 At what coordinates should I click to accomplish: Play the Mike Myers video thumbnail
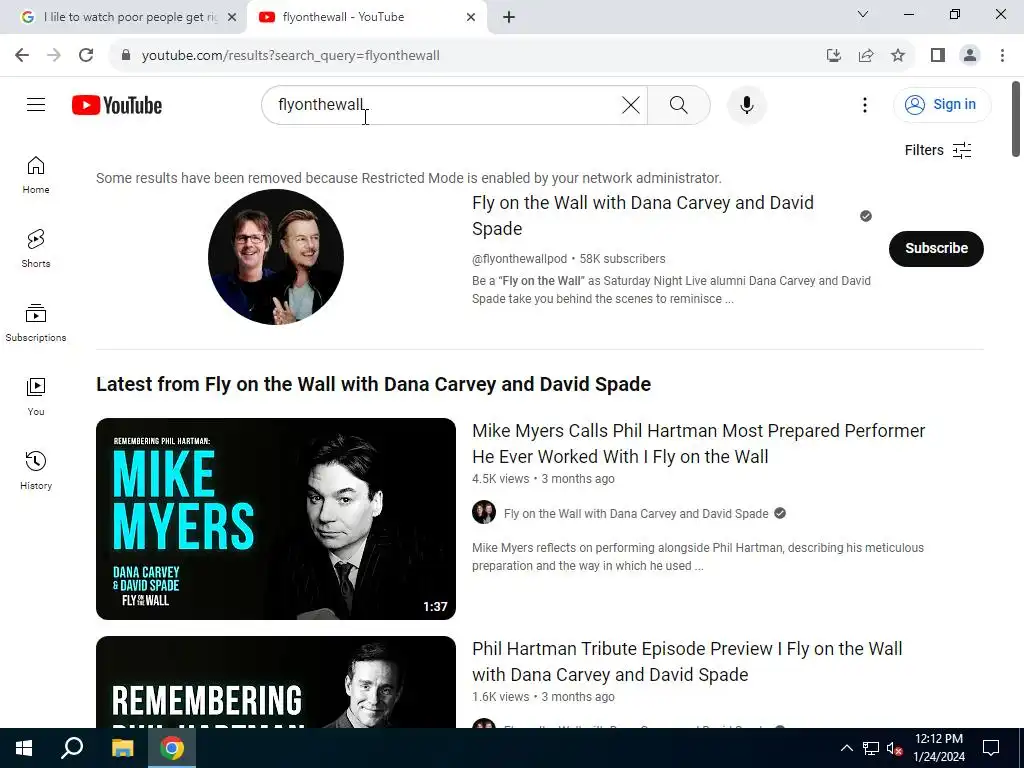coord(276,519)
